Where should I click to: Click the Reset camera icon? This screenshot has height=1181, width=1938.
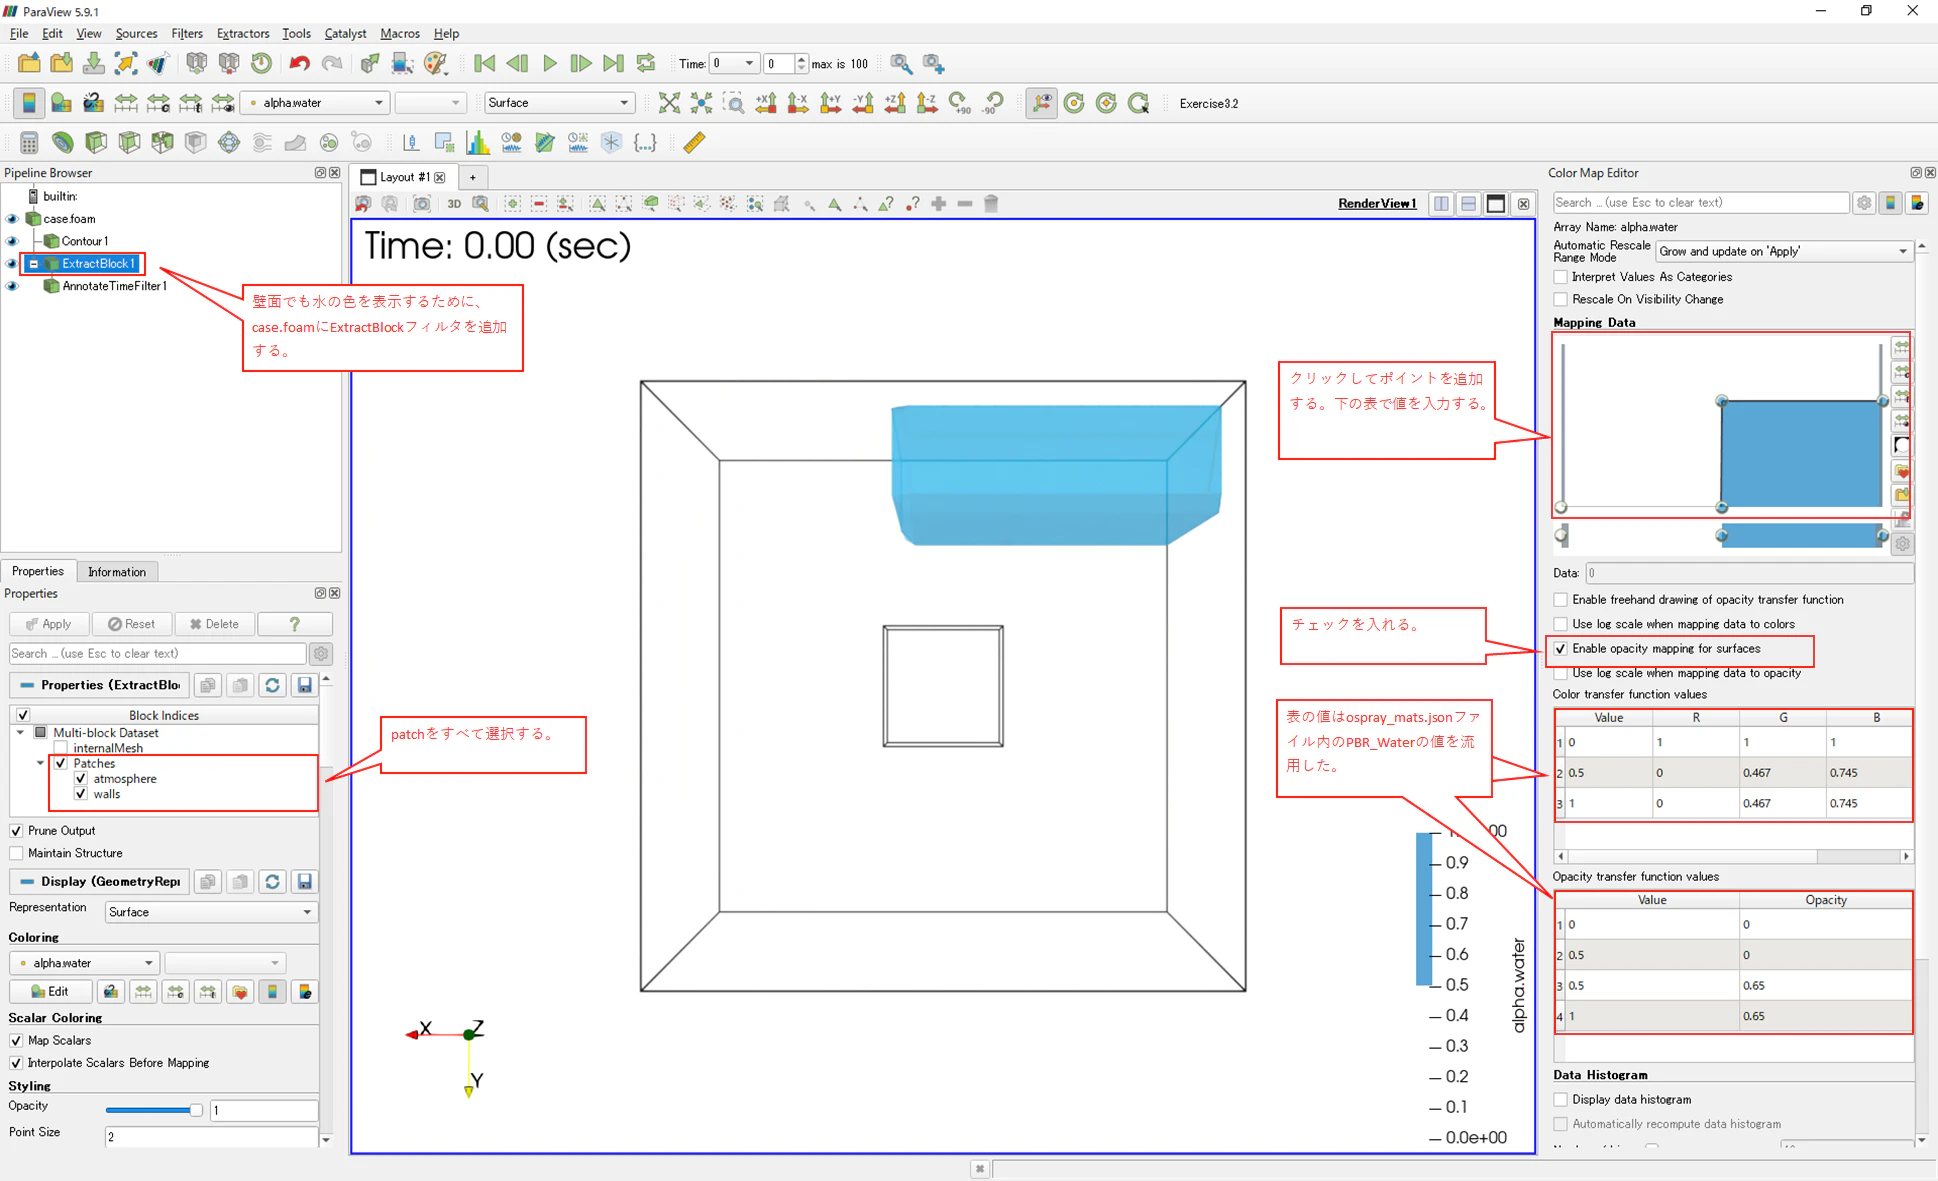click(x=669, y=103)
